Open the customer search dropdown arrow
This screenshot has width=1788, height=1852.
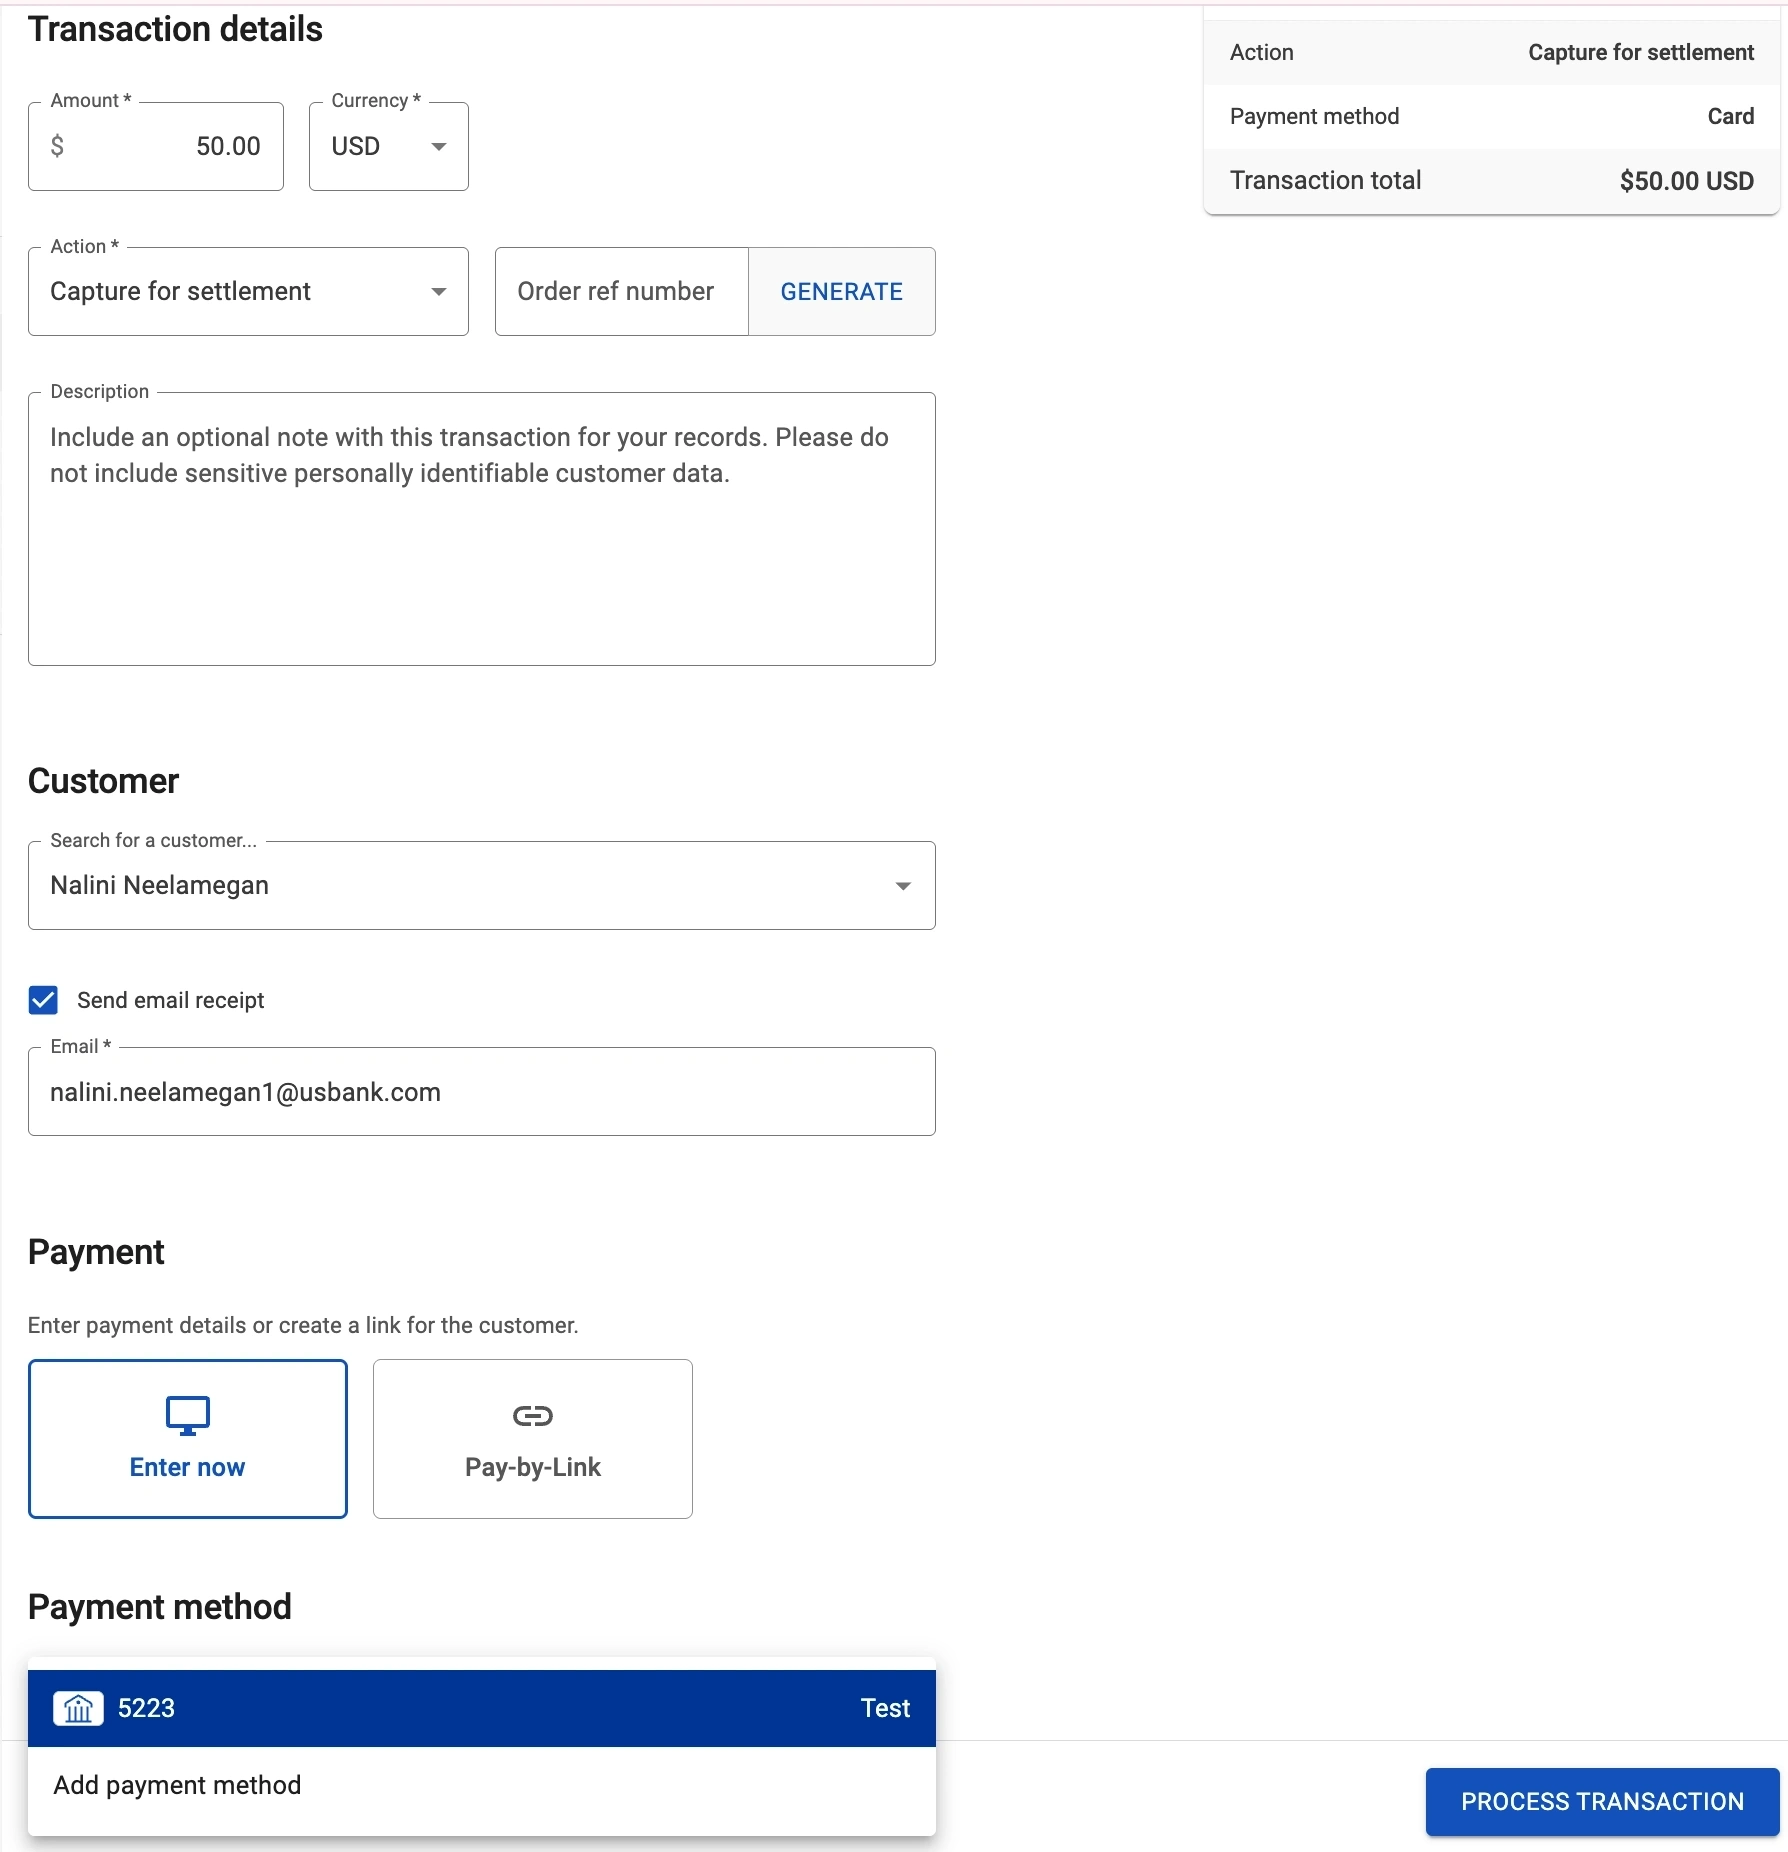[902, 886]
